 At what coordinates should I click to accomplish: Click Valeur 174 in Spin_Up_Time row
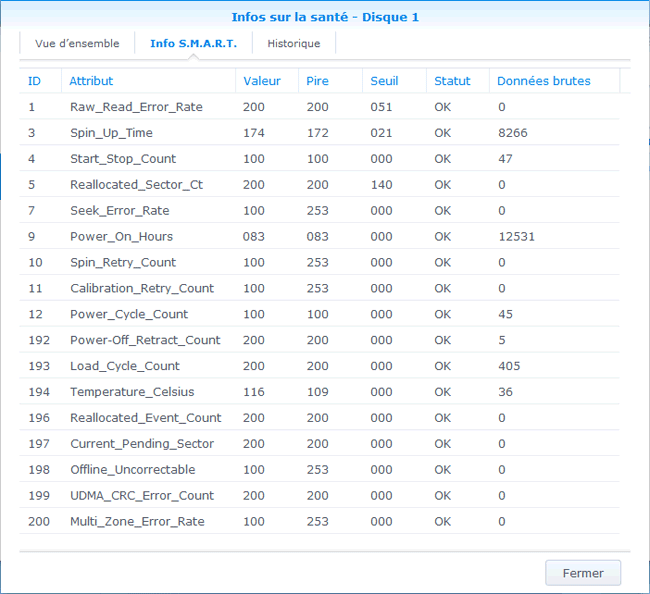pos(254,133)
